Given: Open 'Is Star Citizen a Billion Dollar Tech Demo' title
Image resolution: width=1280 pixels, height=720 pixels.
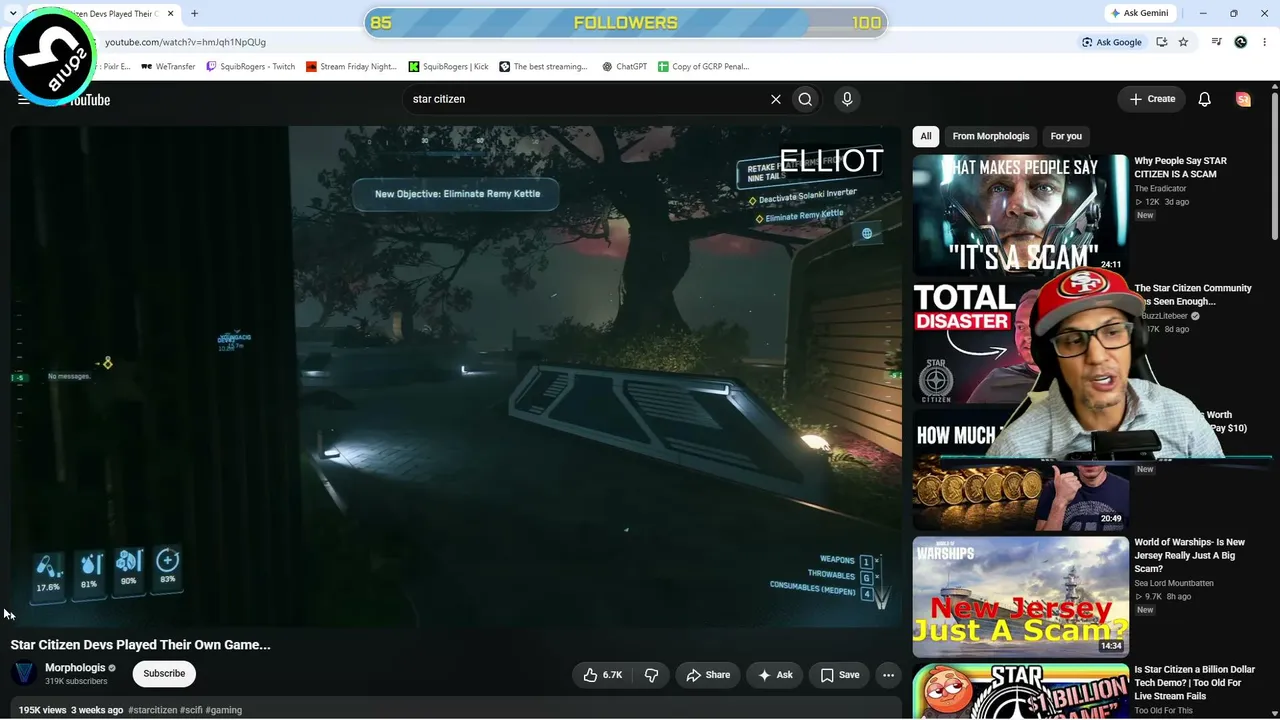Looking at the screenshot, I should tap(1194, 683).
